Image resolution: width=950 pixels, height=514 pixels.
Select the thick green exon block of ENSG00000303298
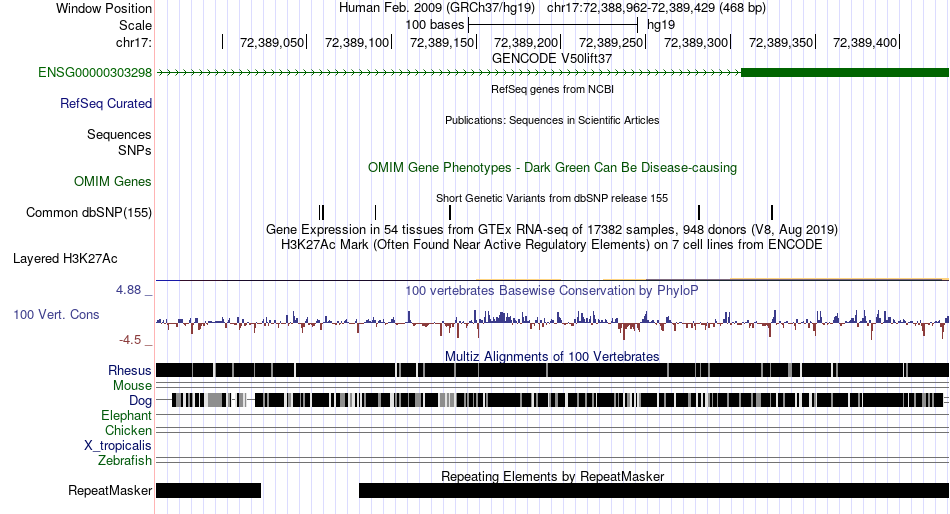[845, 73]
